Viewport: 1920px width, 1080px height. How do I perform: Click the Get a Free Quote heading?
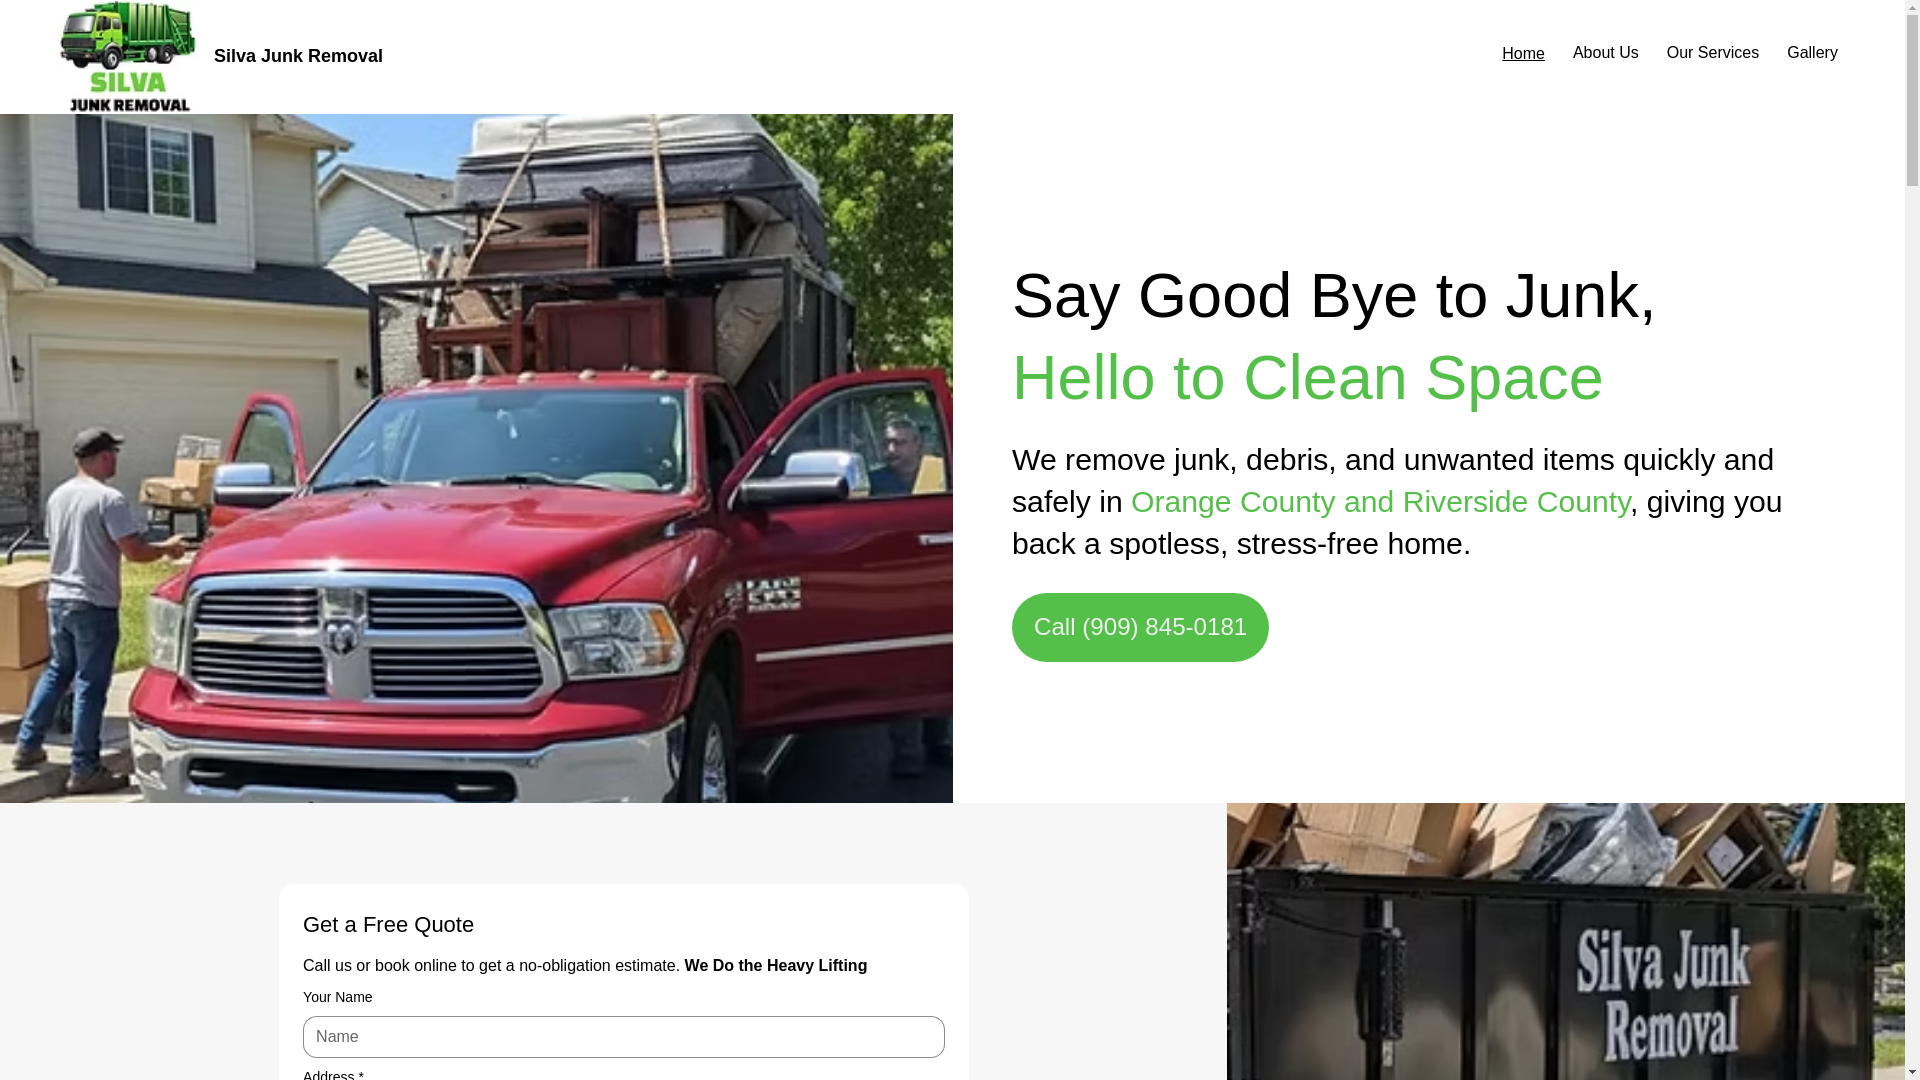click(388, 925)
